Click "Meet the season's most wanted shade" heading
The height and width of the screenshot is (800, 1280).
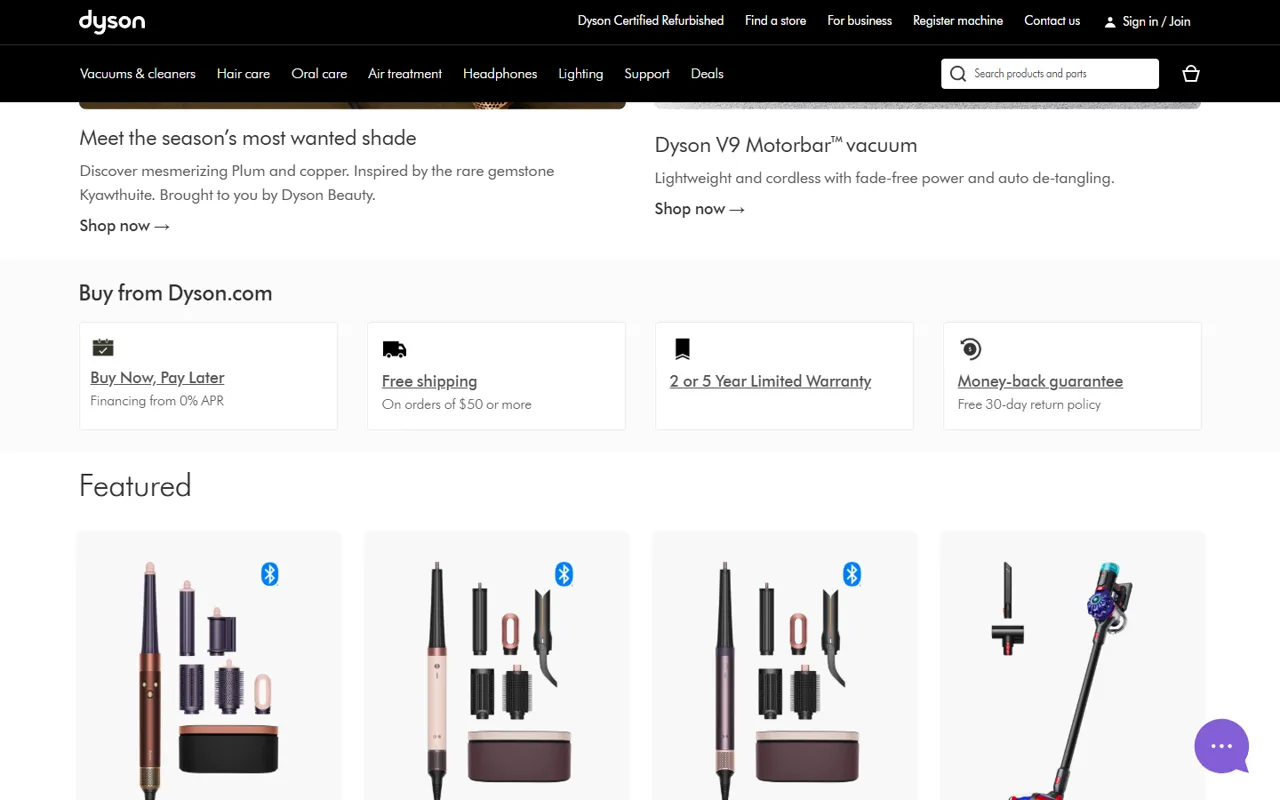[x=248, y=138]
